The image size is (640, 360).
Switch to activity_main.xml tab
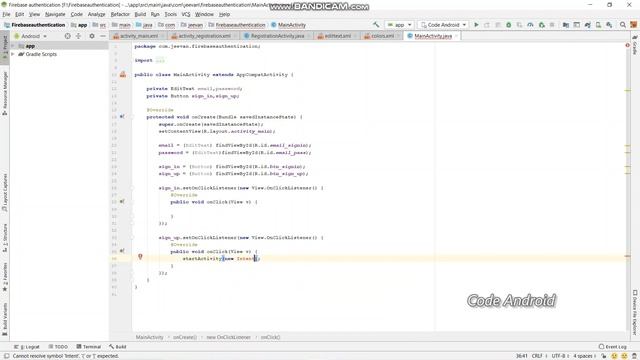(139, 36)
